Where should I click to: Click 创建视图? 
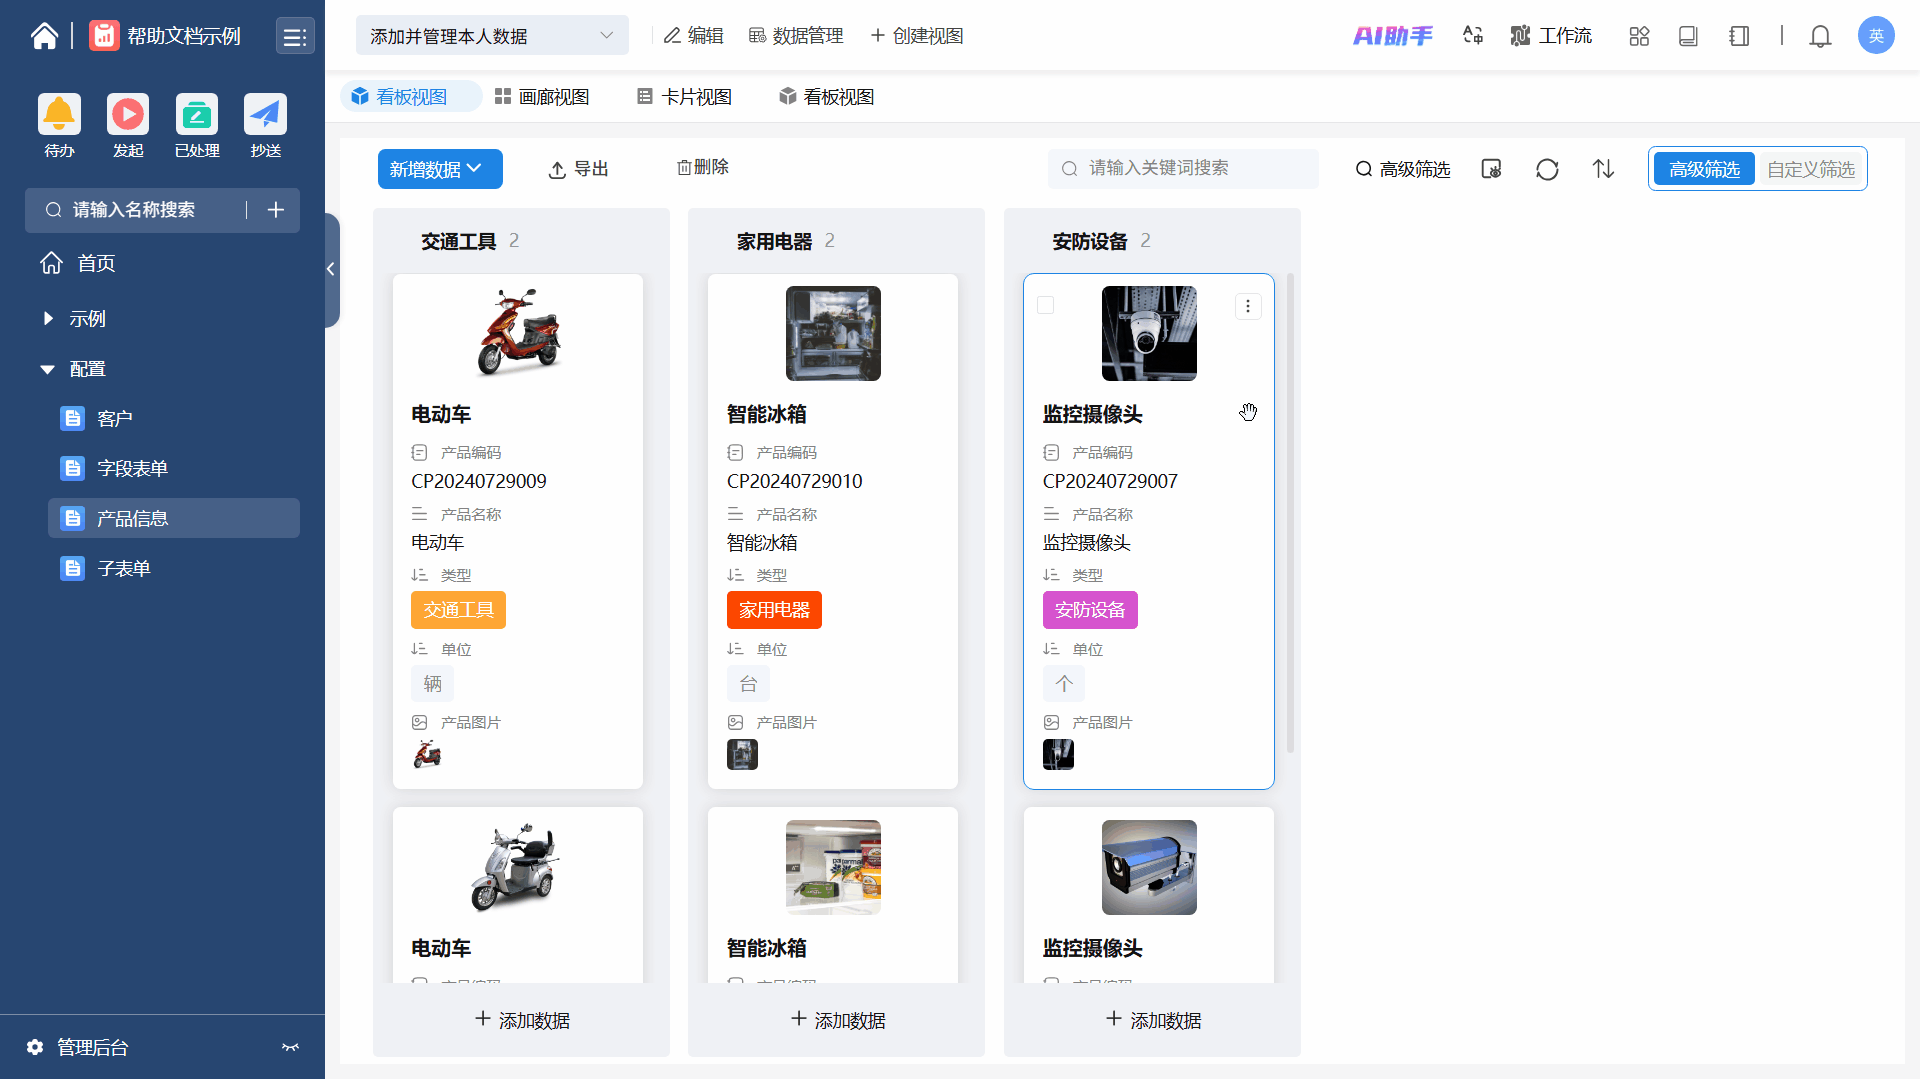917,36
